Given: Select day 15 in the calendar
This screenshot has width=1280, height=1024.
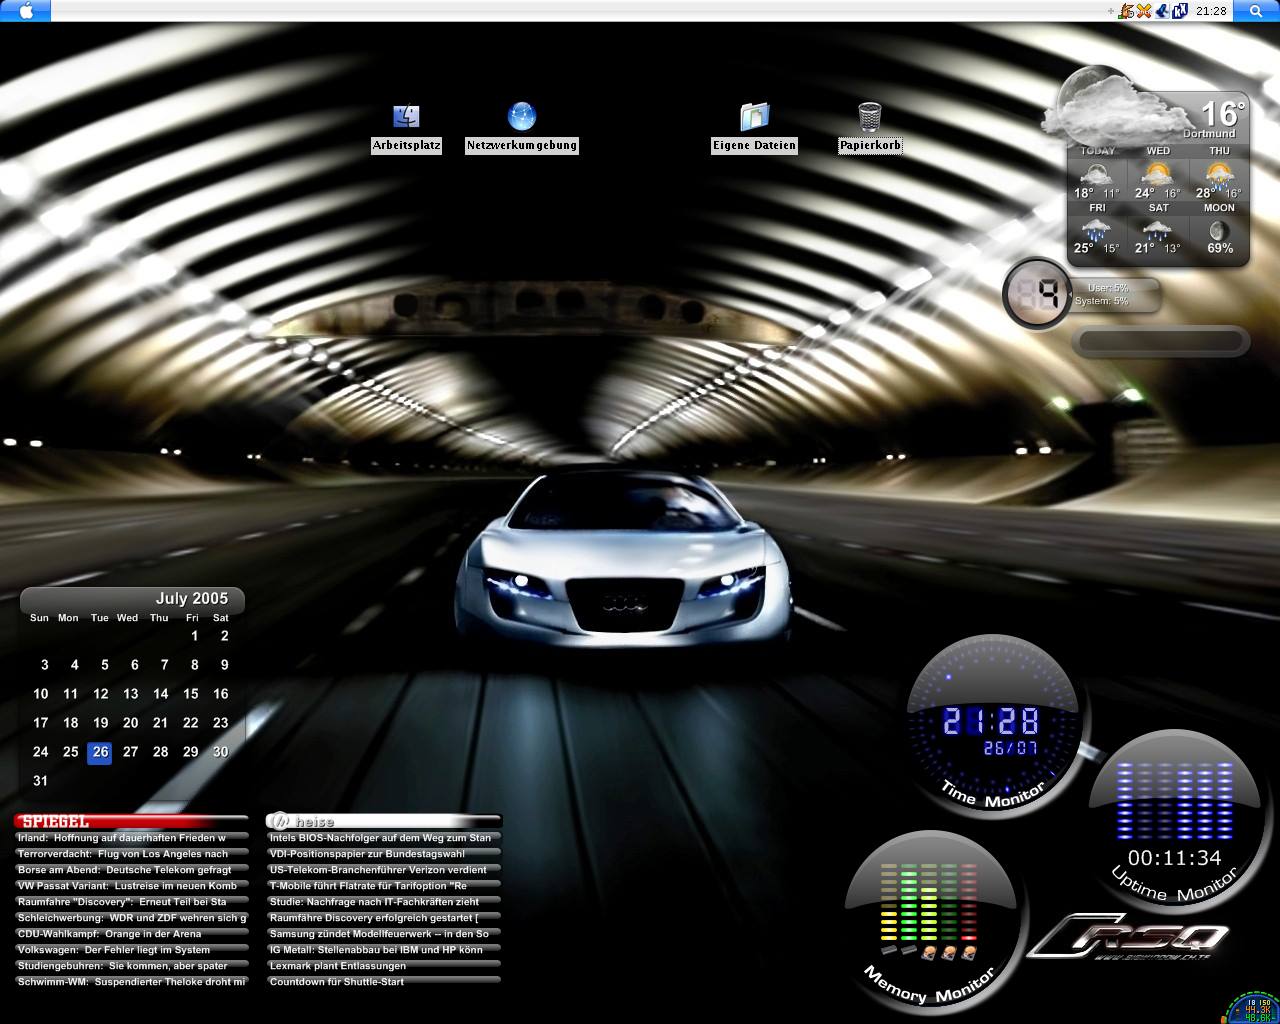Looking at the screenshot, I should (x=190, y=694).
